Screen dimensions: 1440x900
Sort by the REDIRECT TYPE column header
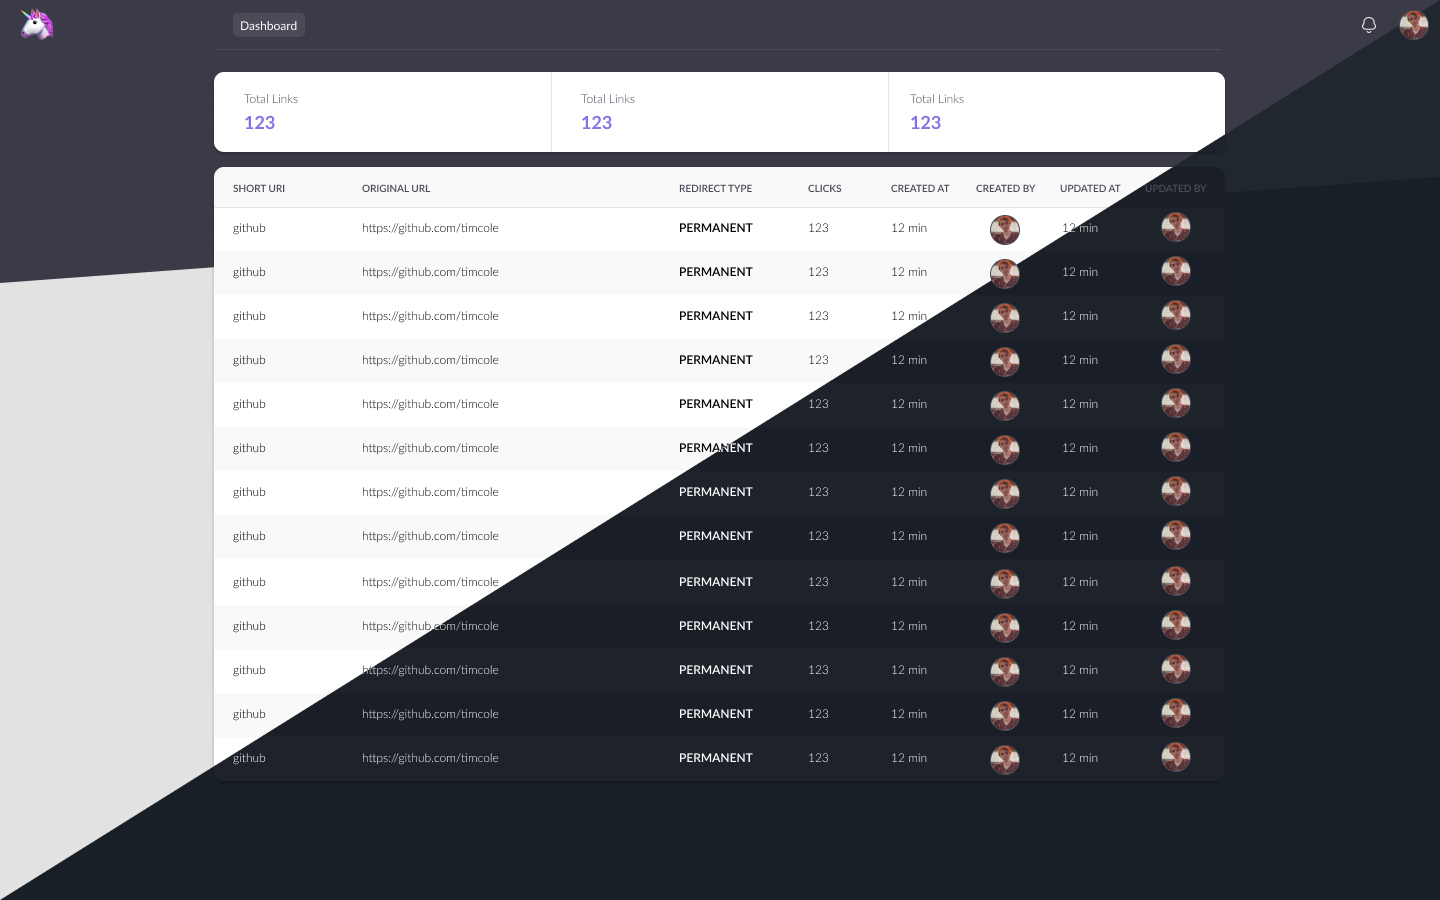click(716, 188)
